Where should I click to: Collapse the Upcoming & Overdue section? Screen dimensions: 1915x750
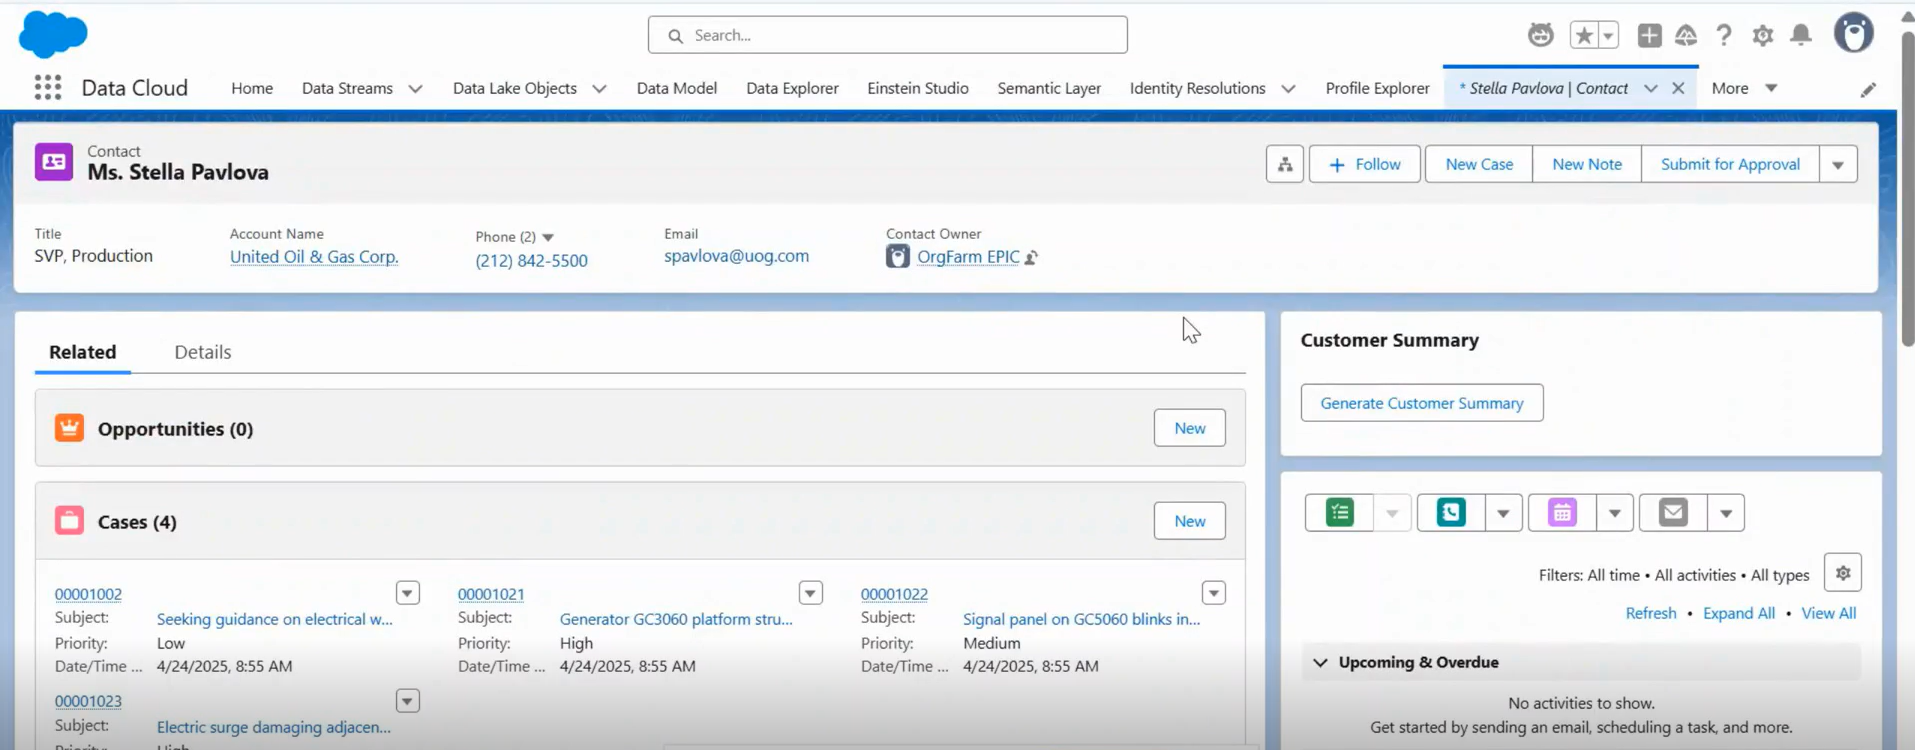tap(1320, 662)
